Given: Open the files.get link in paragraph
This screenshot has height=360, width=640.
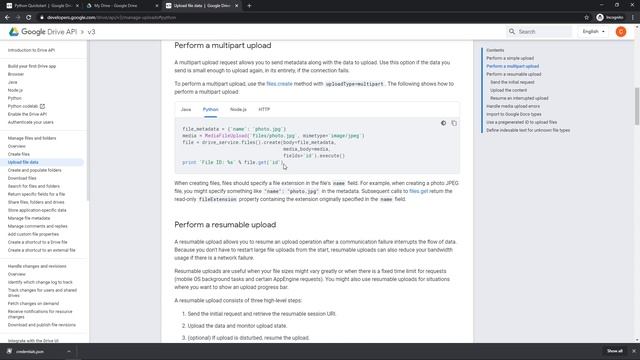Looking at the screenshot, I should pos(418,191).
